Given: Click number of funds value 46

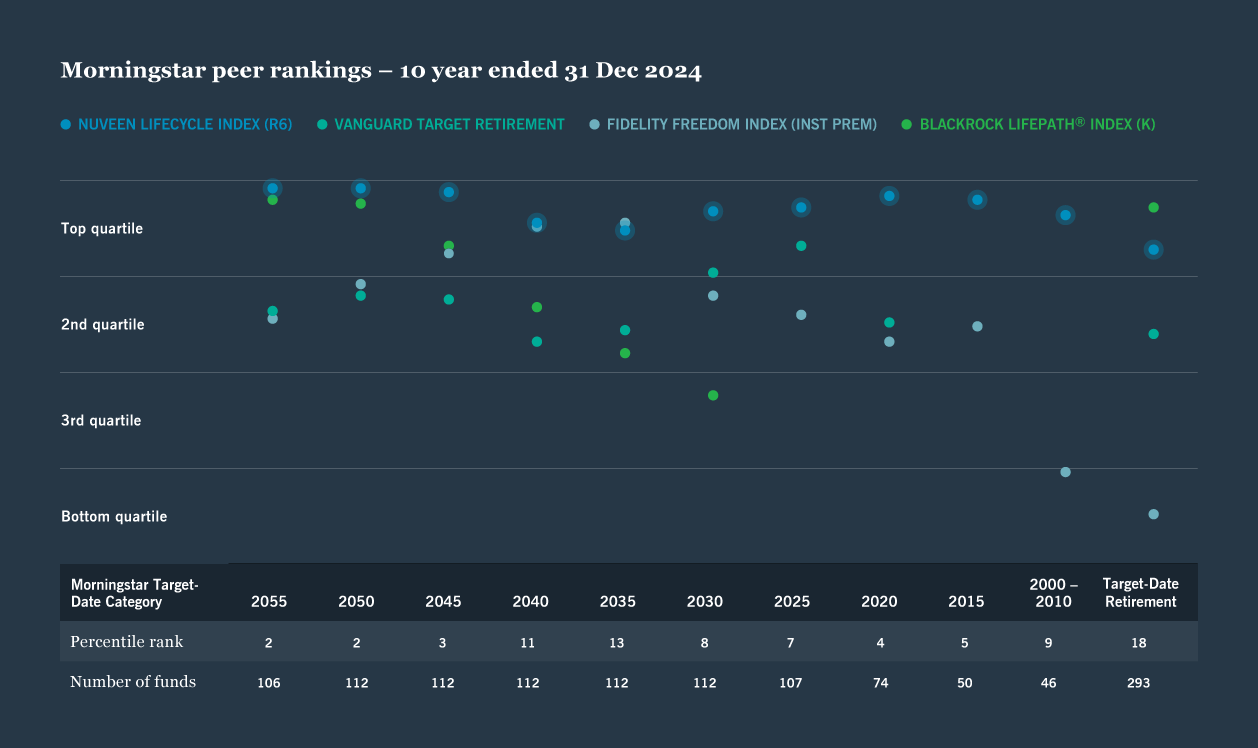Looking at the screenshot, I should pos(1048,683).
